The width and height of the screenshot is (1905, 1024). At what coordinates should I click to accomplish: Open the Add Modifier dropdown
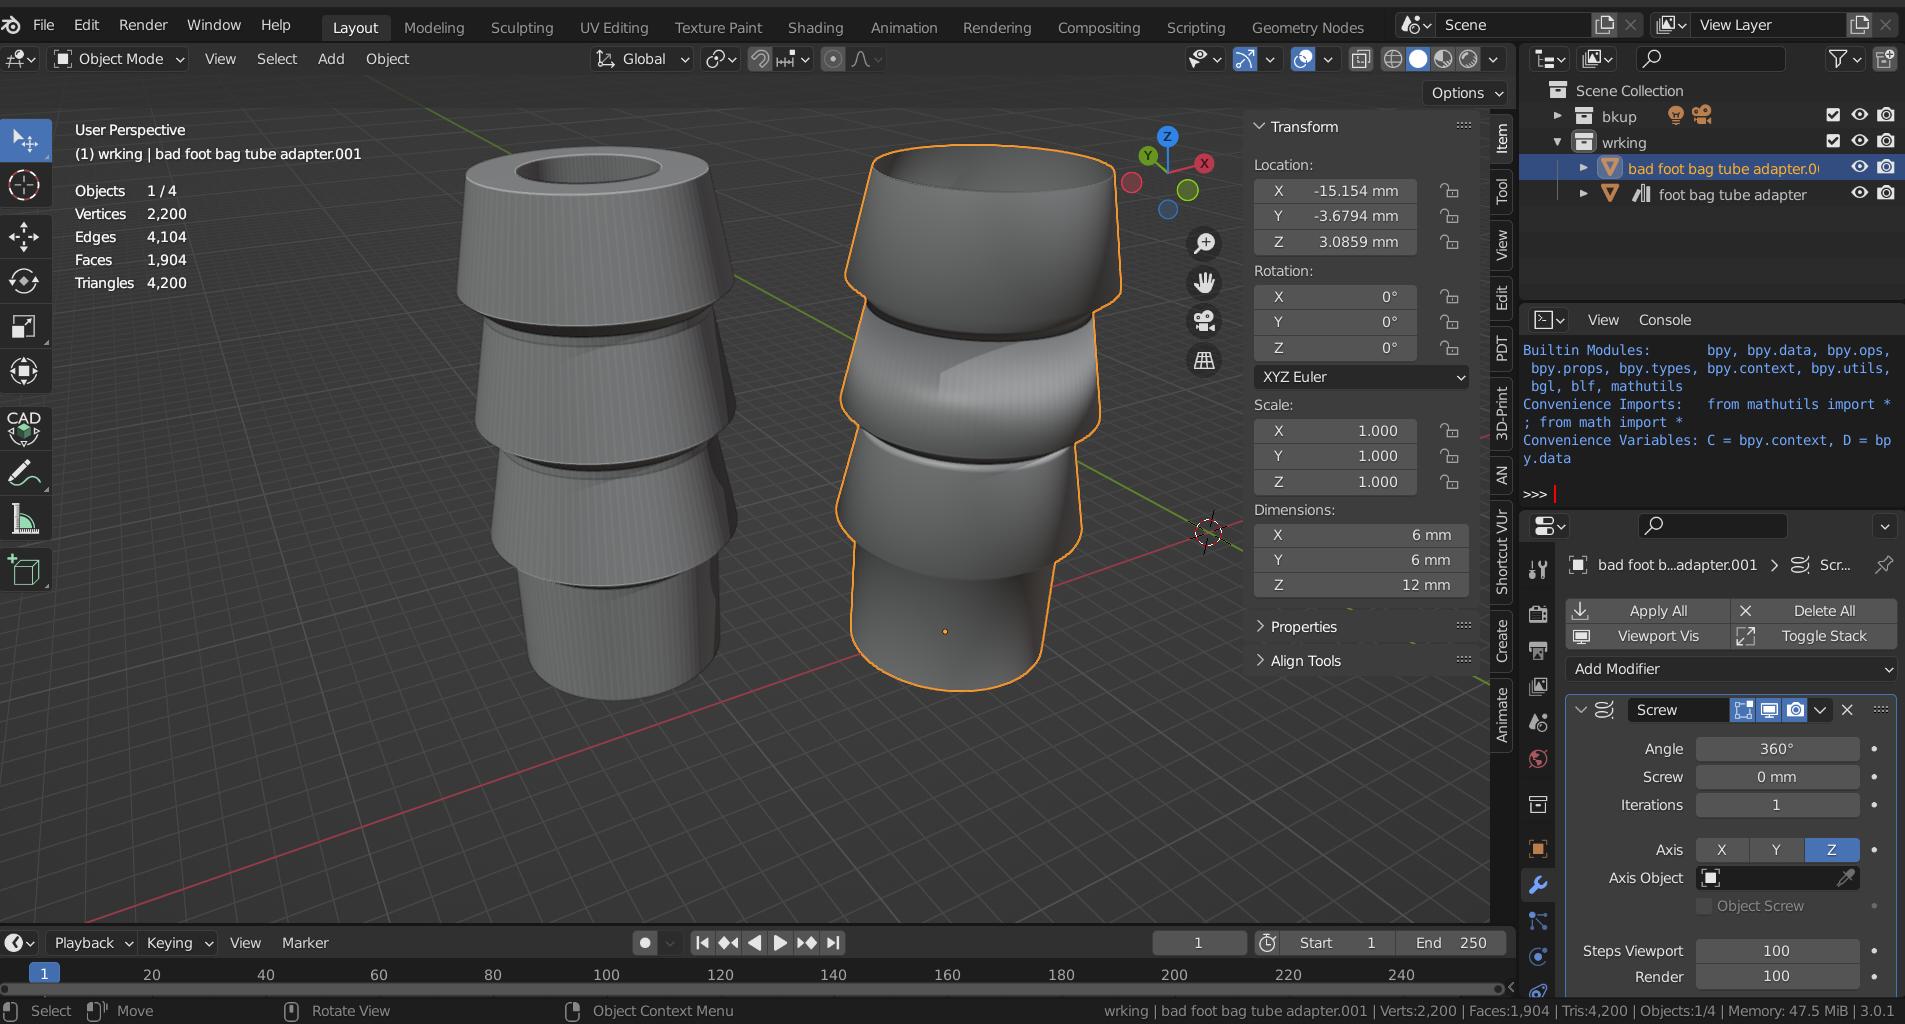click(x=1731, y=669)
